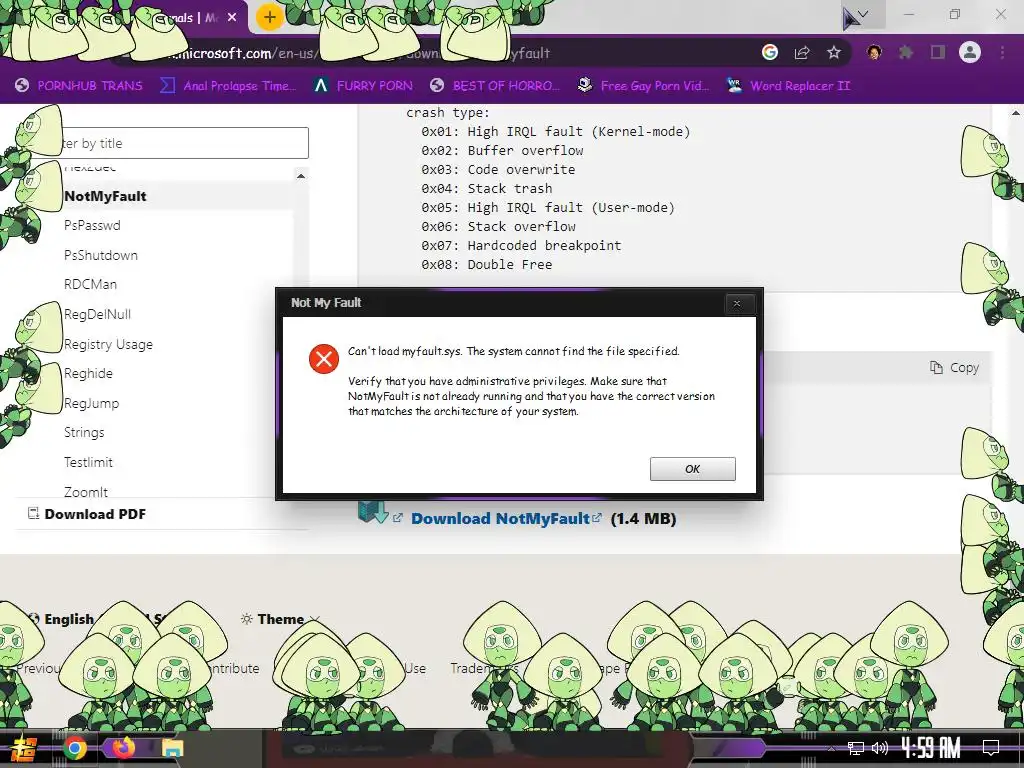Select NotMyFault in the sidebar list
Screen dimensions: 1024x768
[105, 196]
